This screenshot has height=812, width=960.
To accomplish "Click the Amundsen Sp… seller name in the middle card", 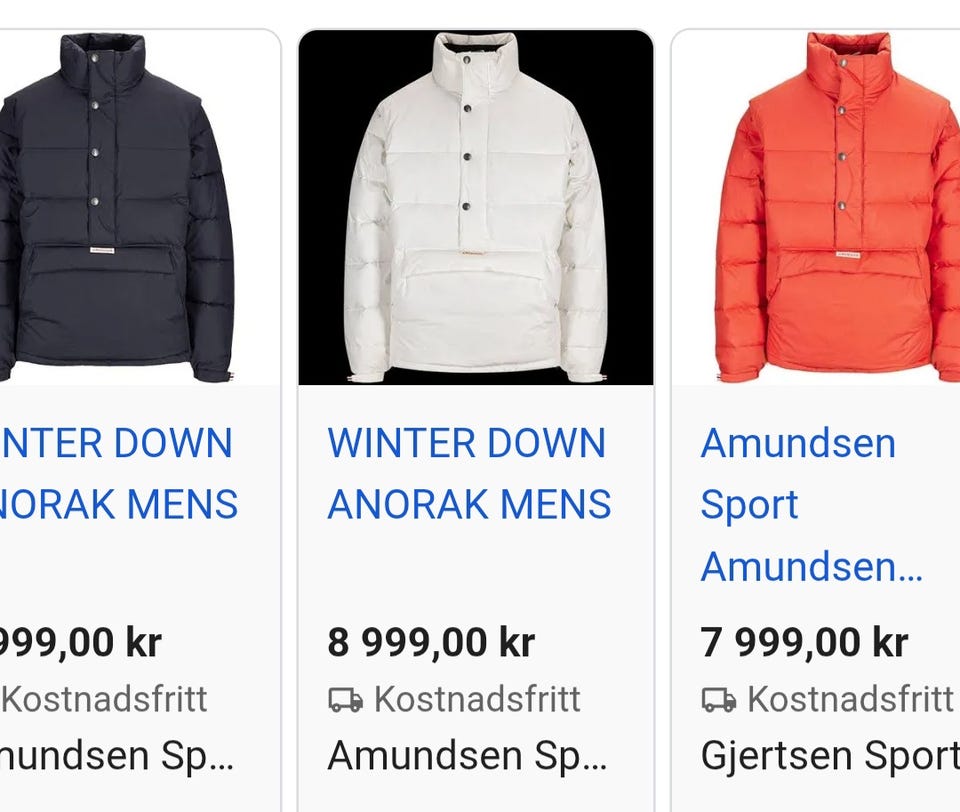I will 468,756.
